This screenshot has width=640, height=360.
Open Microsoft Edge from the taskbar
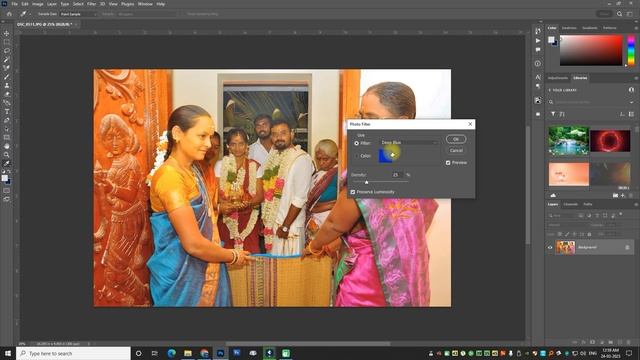point(171,353)
